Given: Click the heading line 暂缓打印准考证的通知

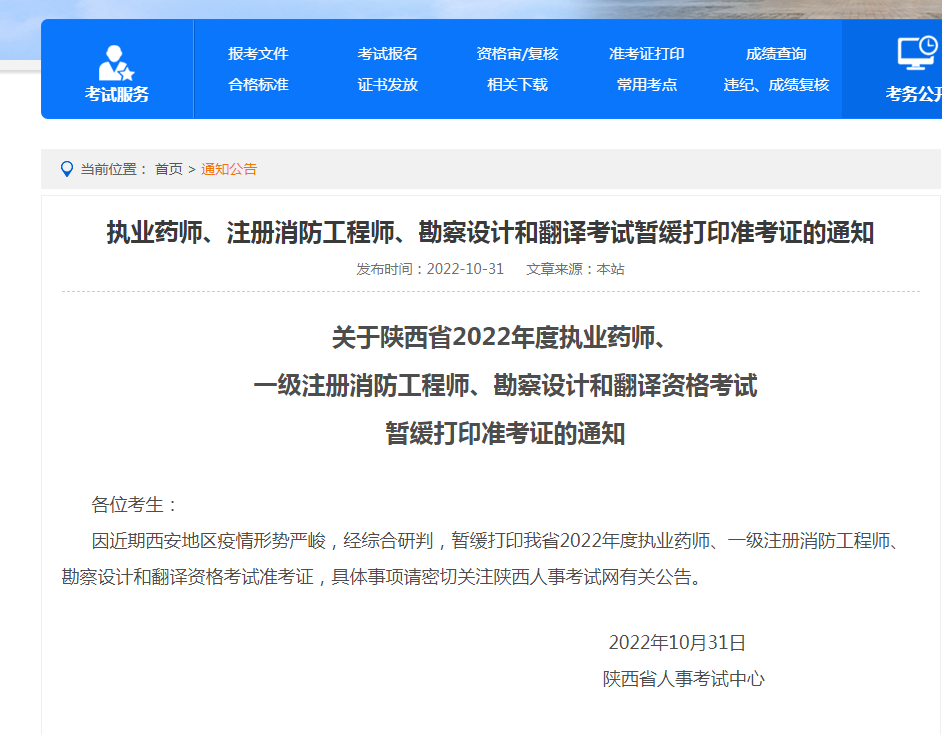Looking at the screenshot, I should pyautogui.click(x=505, y=433).
